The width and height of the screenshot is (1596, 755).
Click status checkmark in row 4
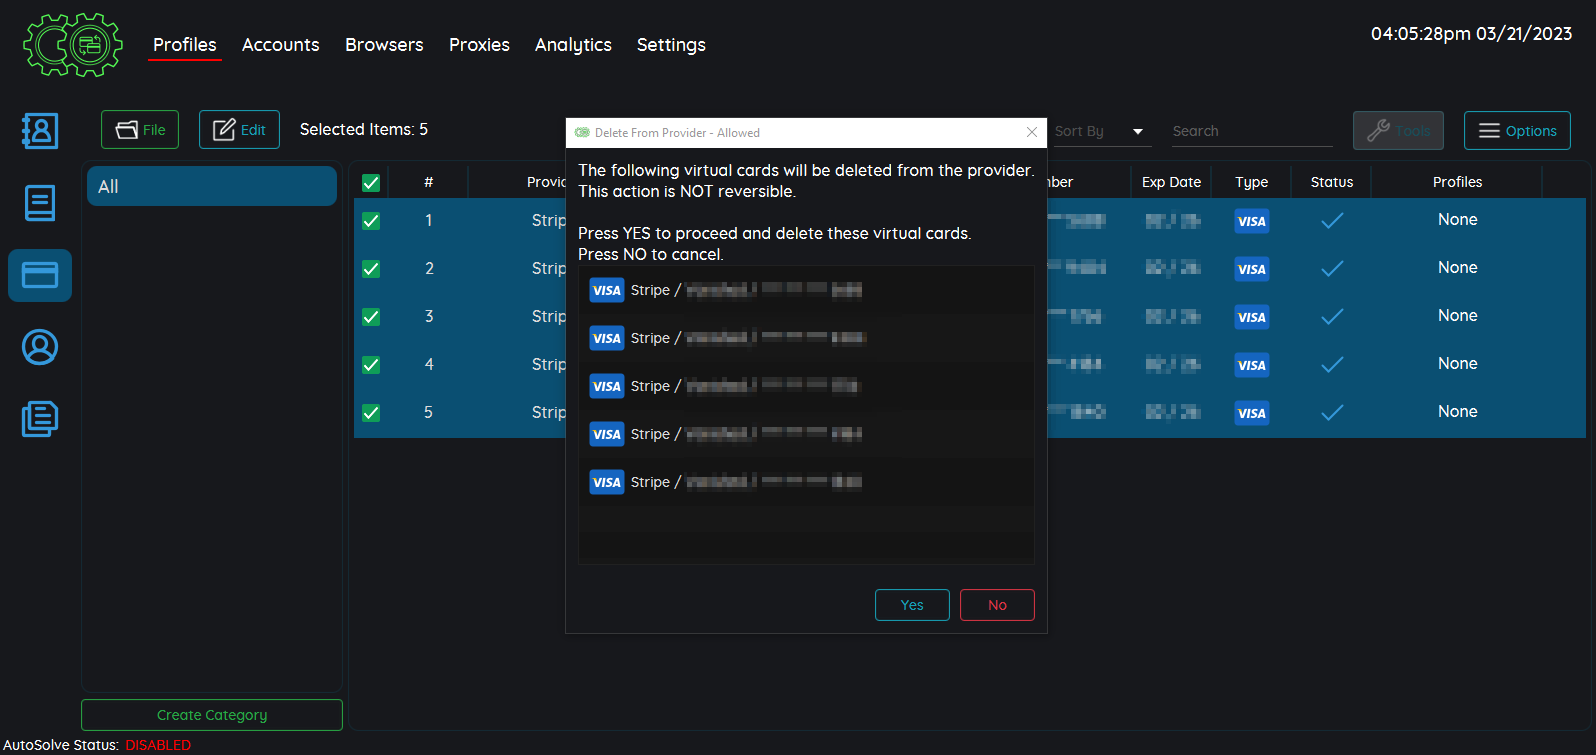click(1332, 365)
